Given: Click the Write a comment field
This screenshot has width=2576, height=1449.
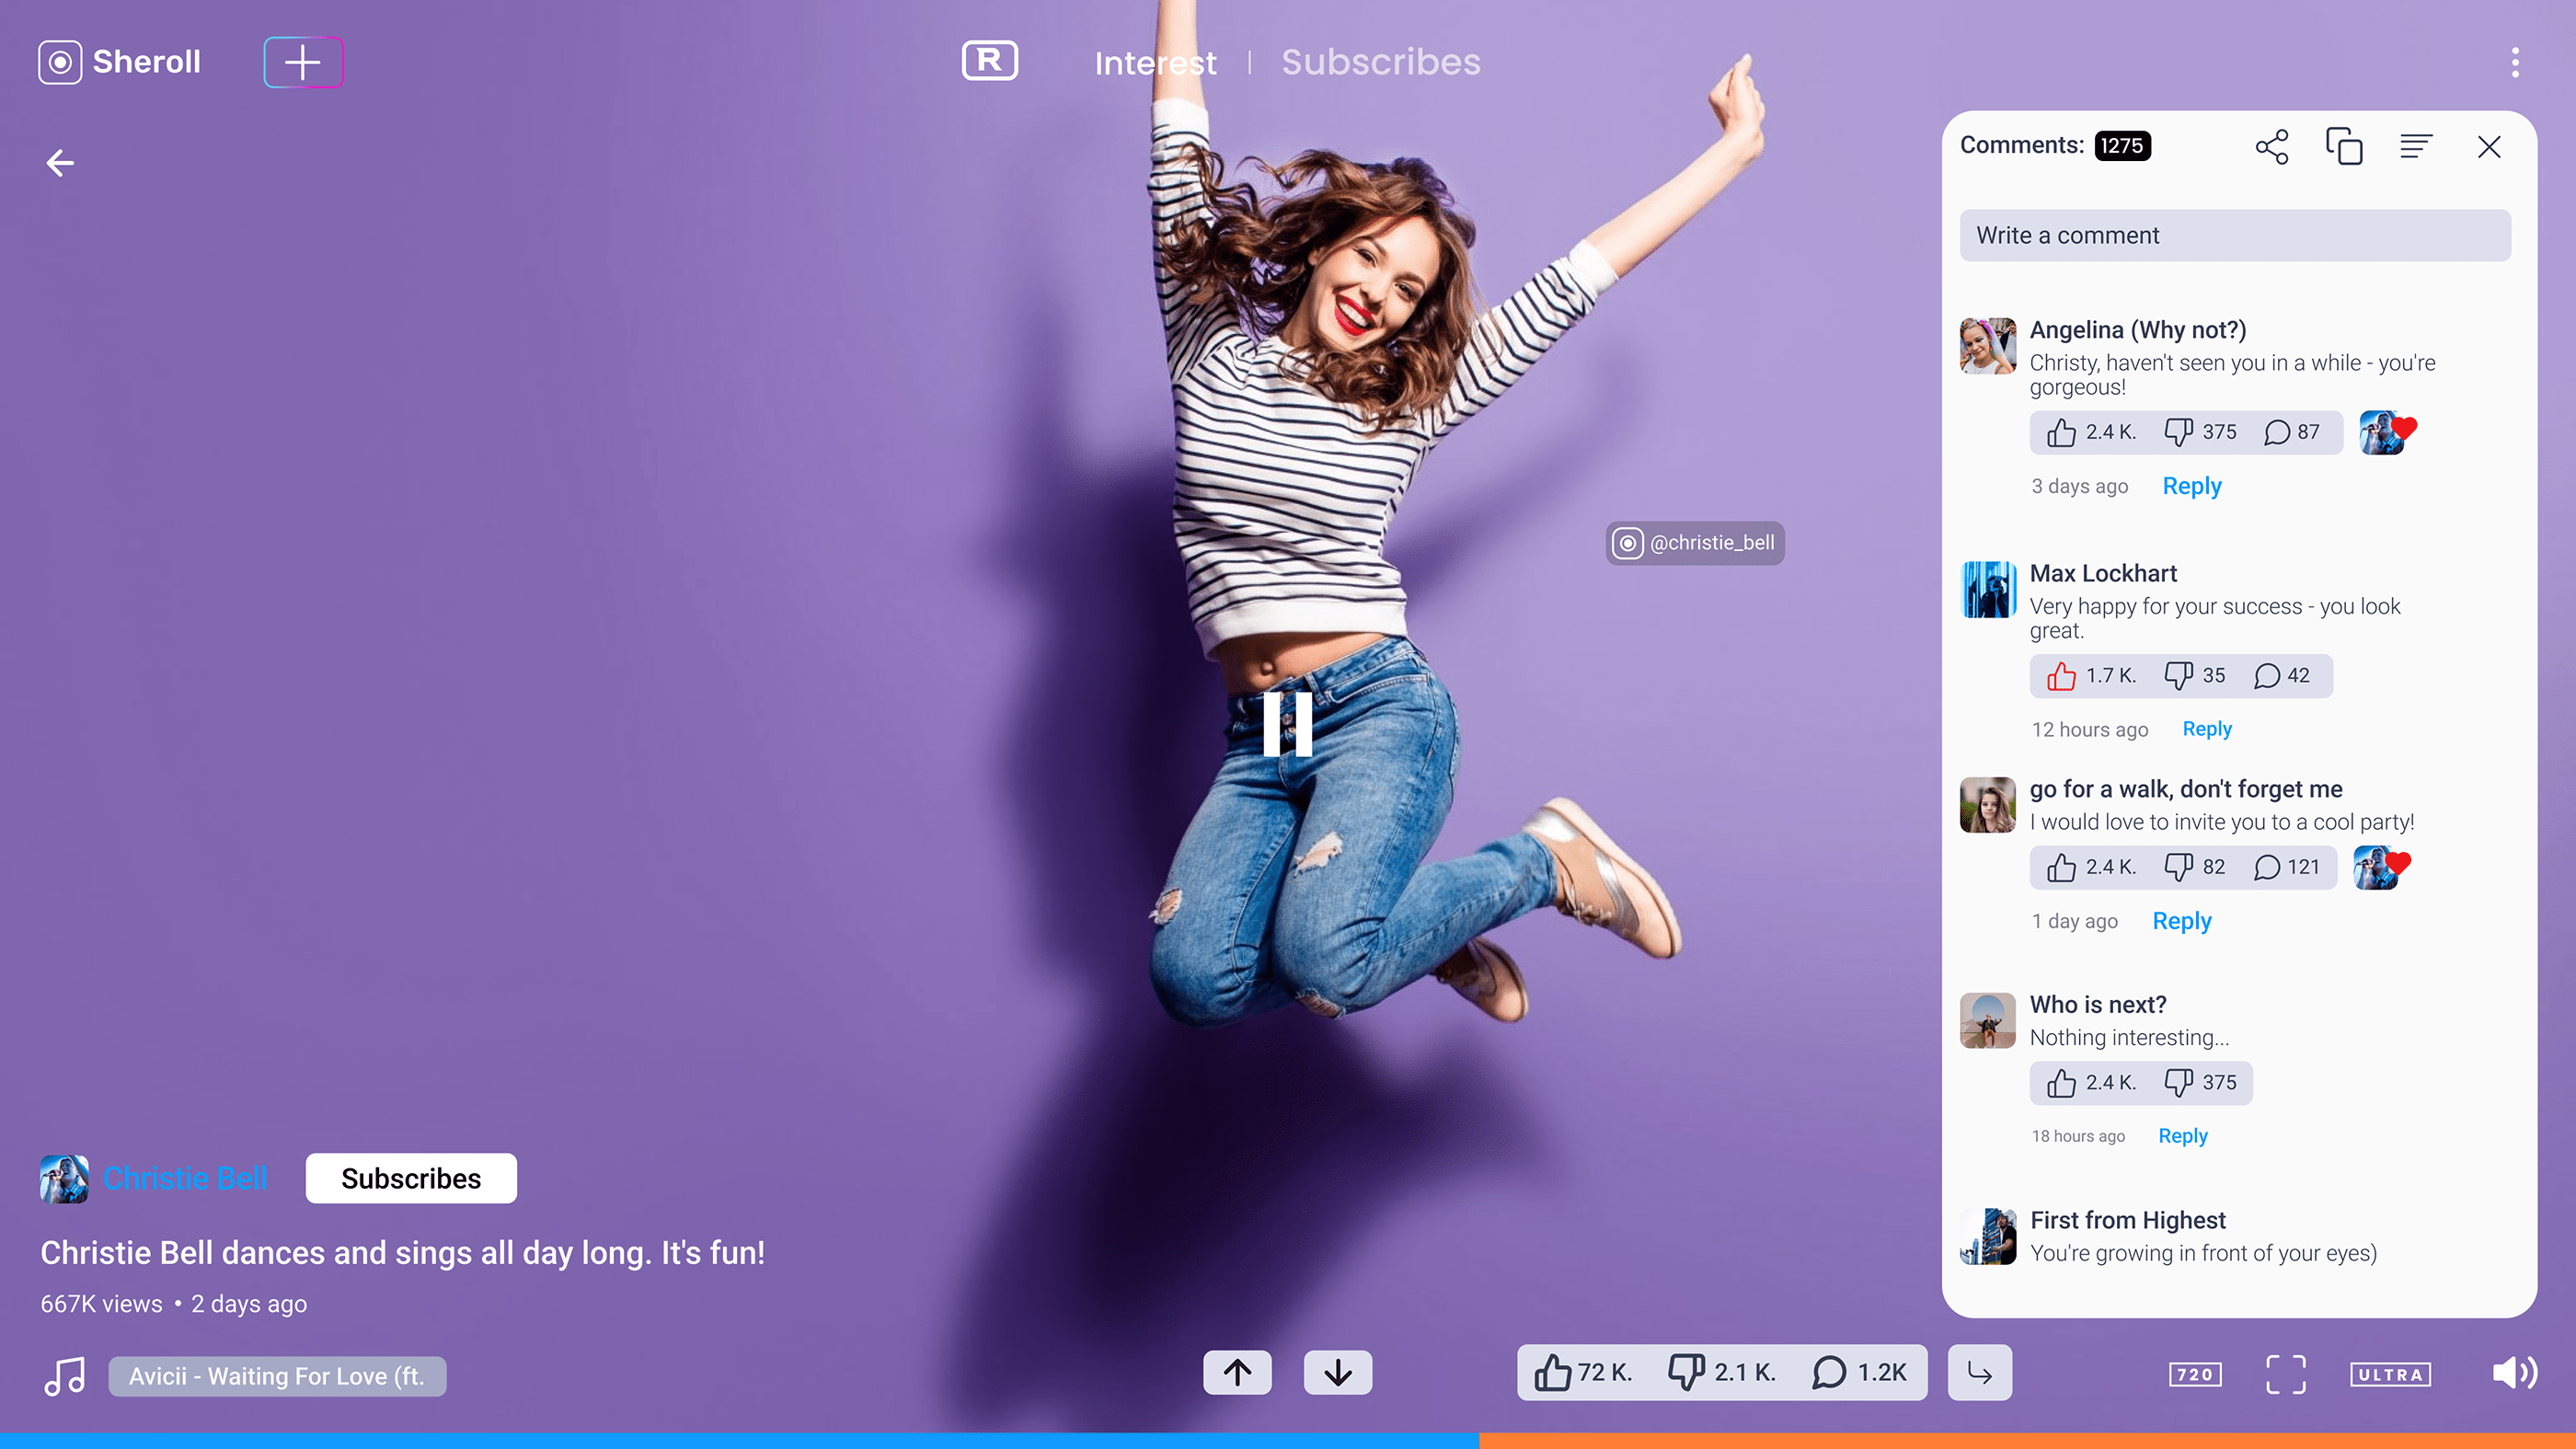Looking at the screenshot, I should (x=2234, y=235).
